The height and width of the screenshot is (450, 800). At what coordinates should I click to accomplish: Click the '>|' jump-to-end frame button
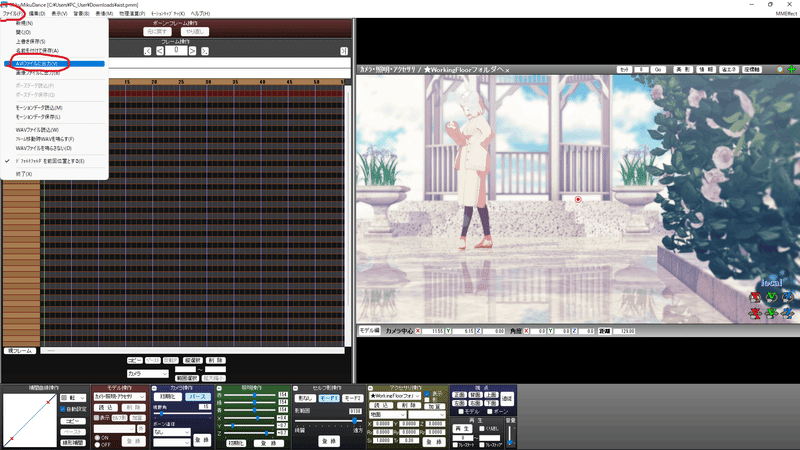pos(344,51)
